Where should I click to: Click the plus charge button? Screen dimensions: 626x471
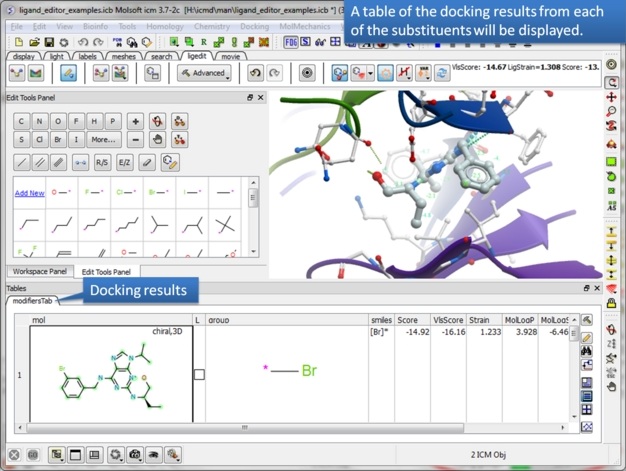(x=136, y=121)
